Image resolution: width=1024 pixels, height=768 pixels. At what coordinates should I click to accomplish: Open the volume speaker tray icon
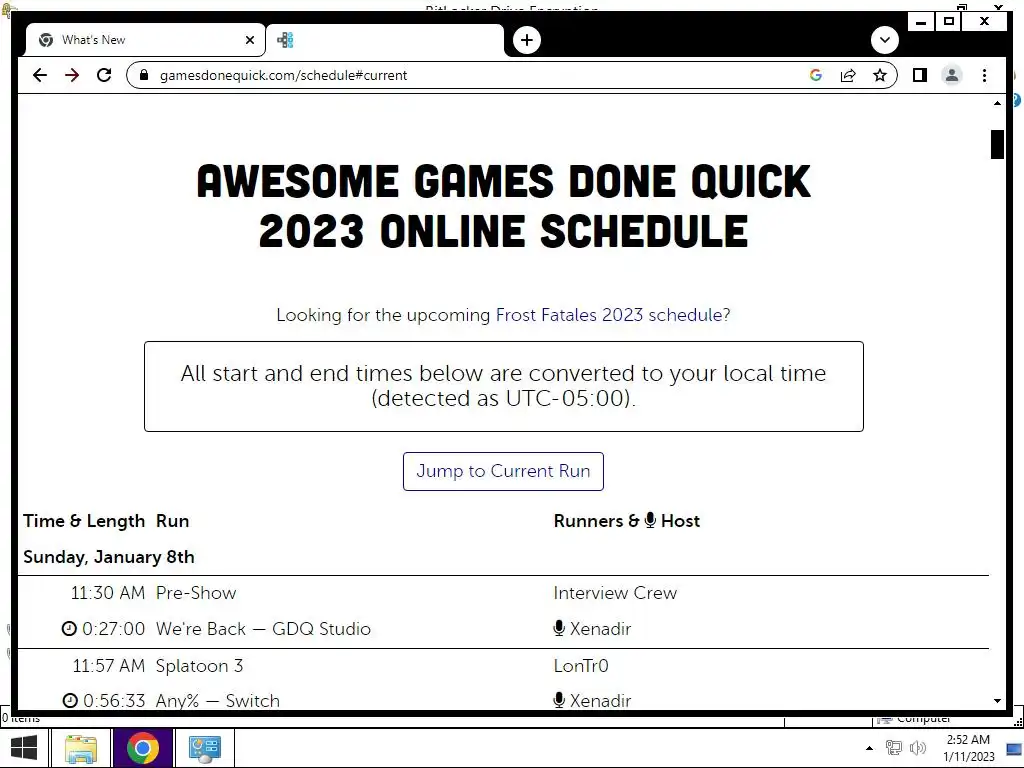pos(918,748)
